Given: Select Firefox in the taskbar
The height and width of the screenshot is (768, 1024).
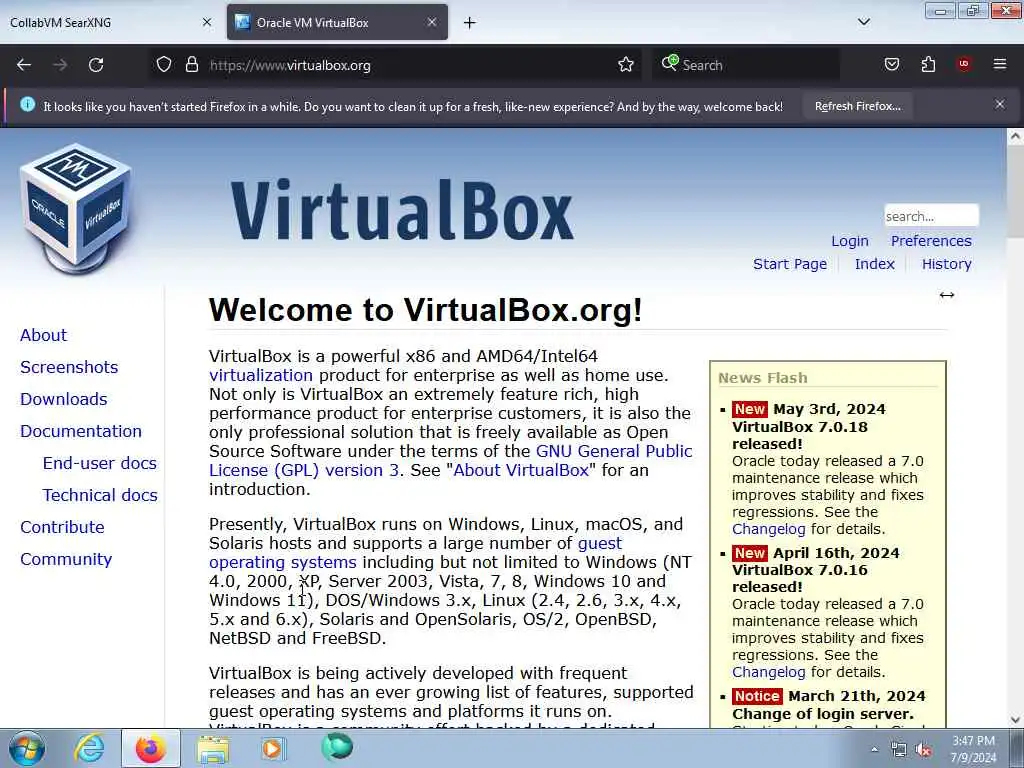Looking at the screenshot, I should (150, 748).
